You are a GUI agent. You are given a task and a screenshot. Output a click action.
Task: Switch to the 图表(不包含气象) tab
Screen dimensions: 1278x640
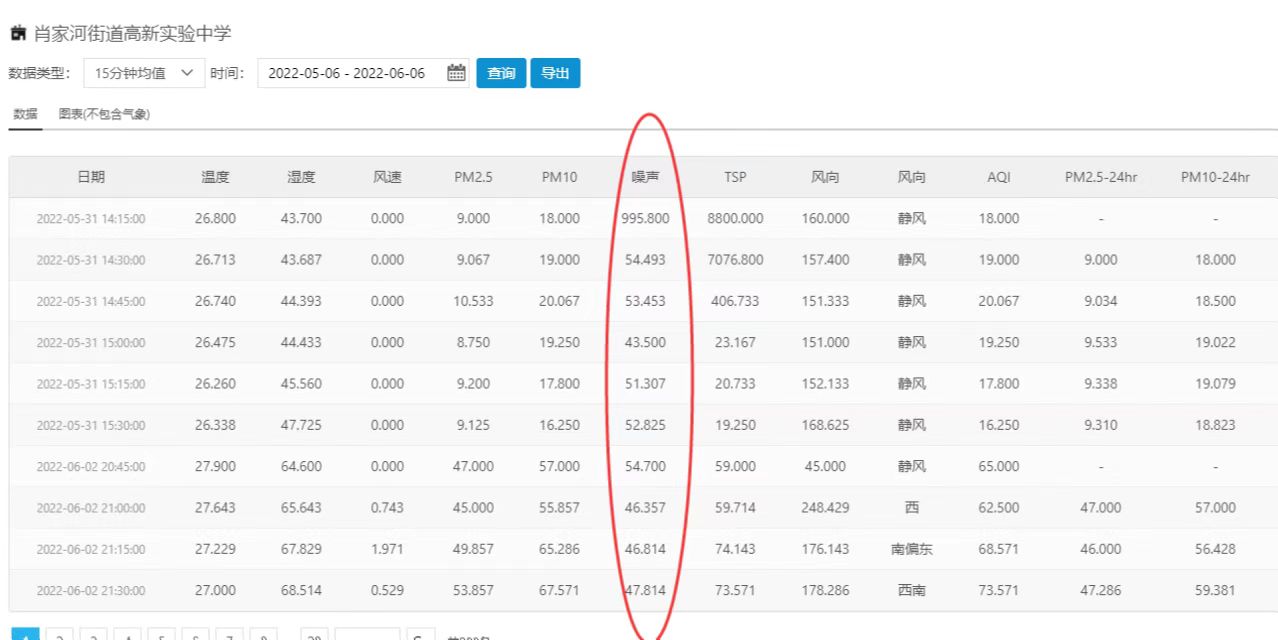[104, 114]
